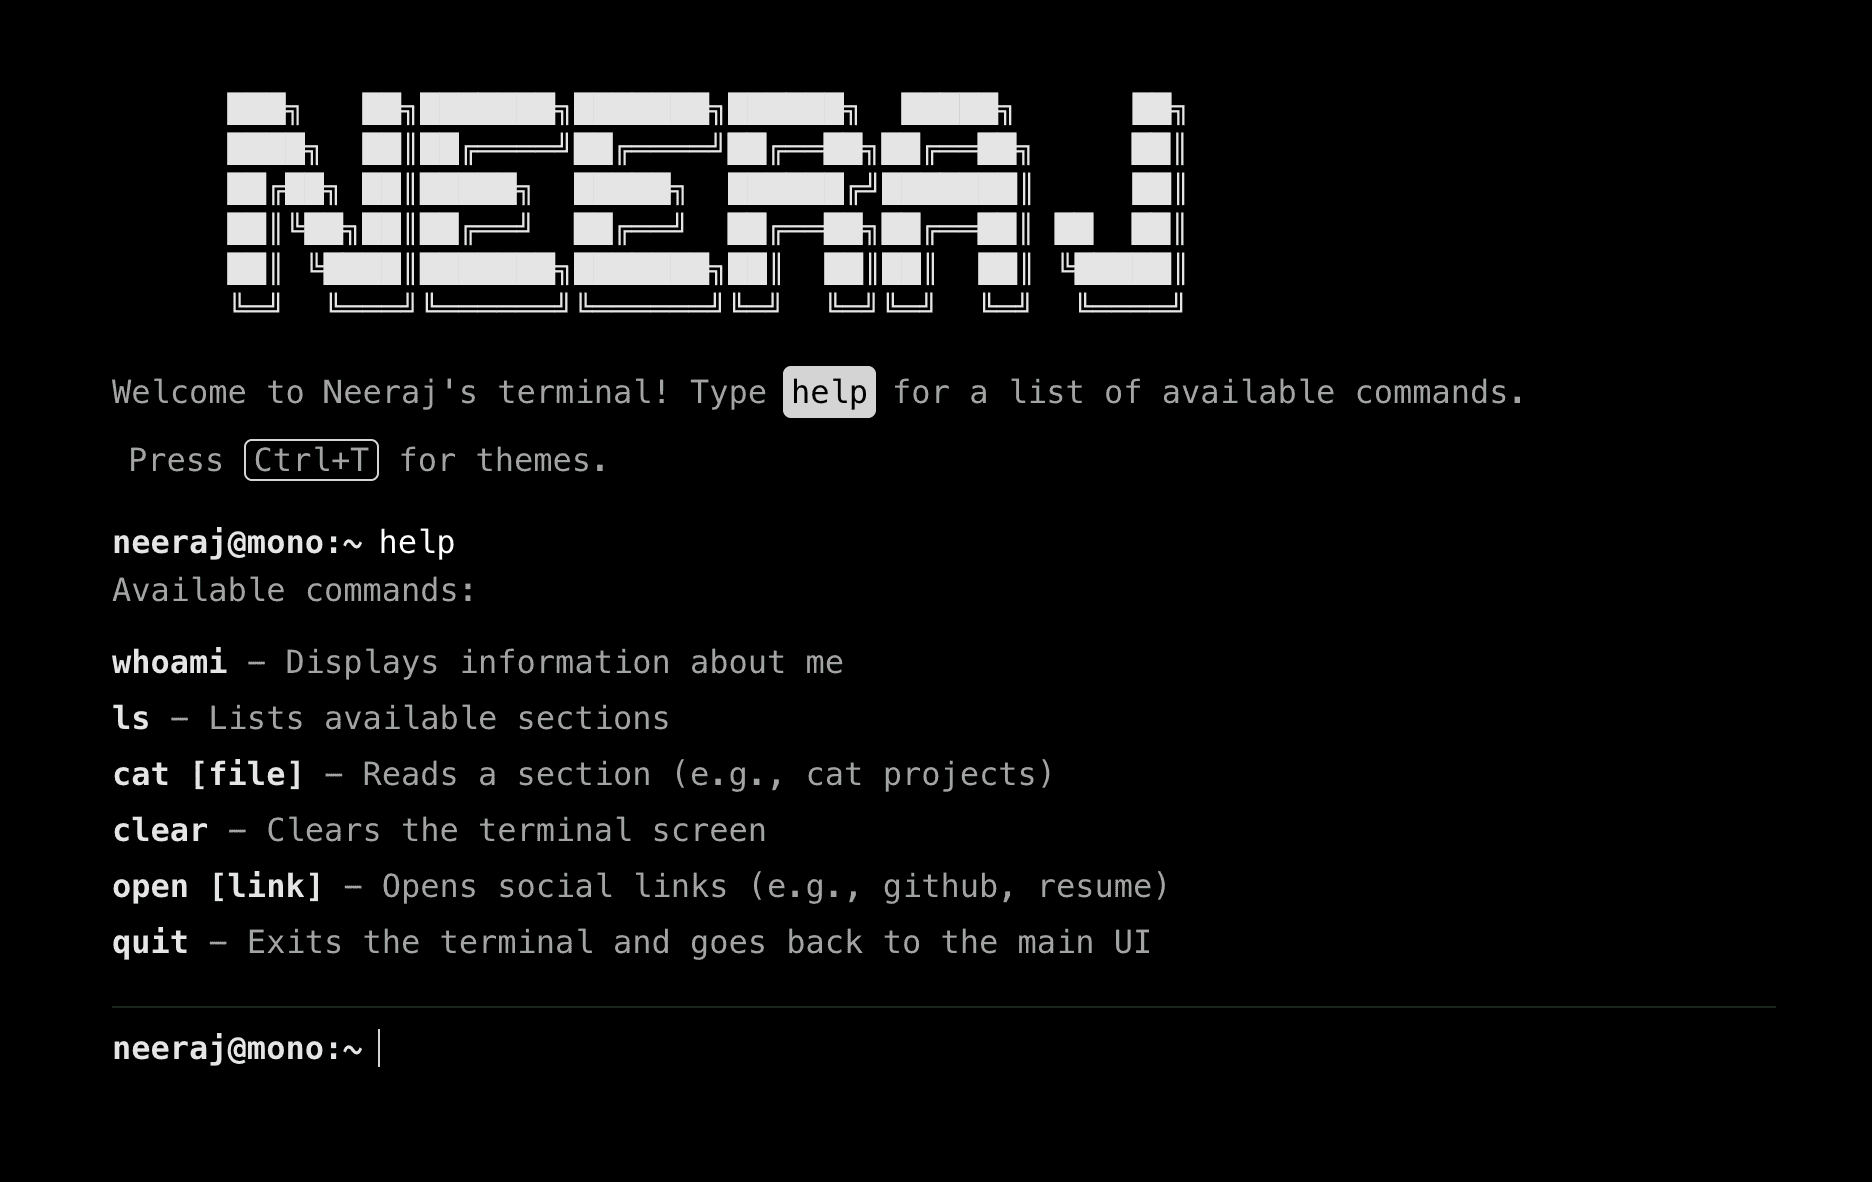This screenshot has height=1182, width=1872.
Task: Click the welcome message text
Action: coord(819,392)
